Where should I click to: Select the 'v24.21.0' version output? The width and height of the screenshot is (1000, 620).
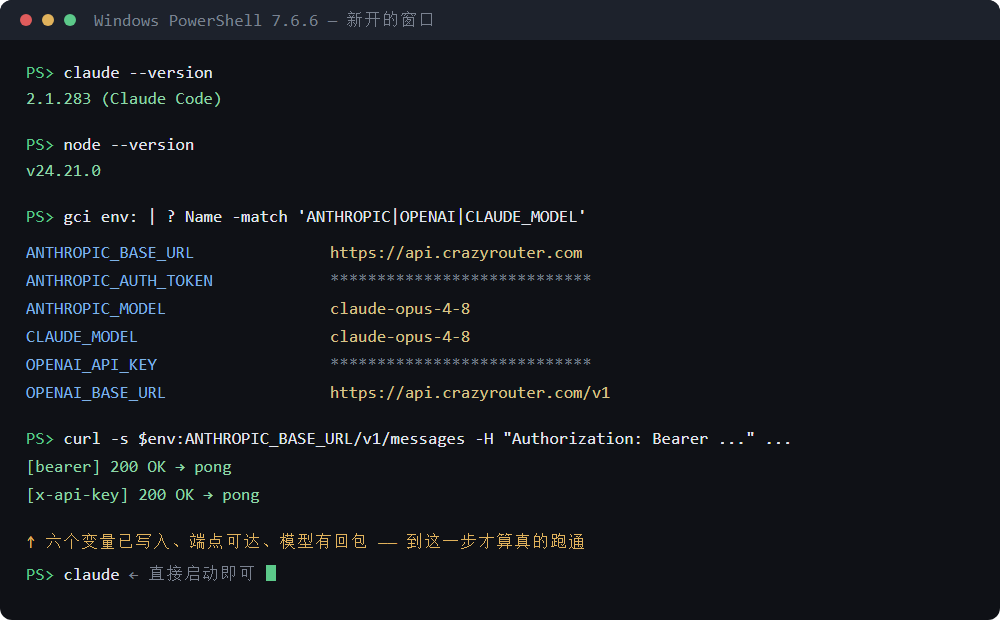coord(63,171)
